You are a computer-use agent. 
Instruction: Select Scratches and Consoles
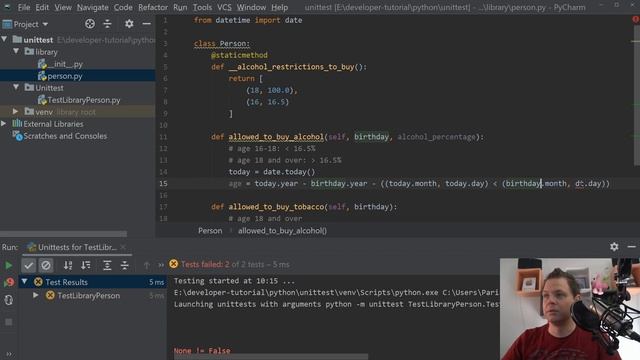tap(60, 136)
